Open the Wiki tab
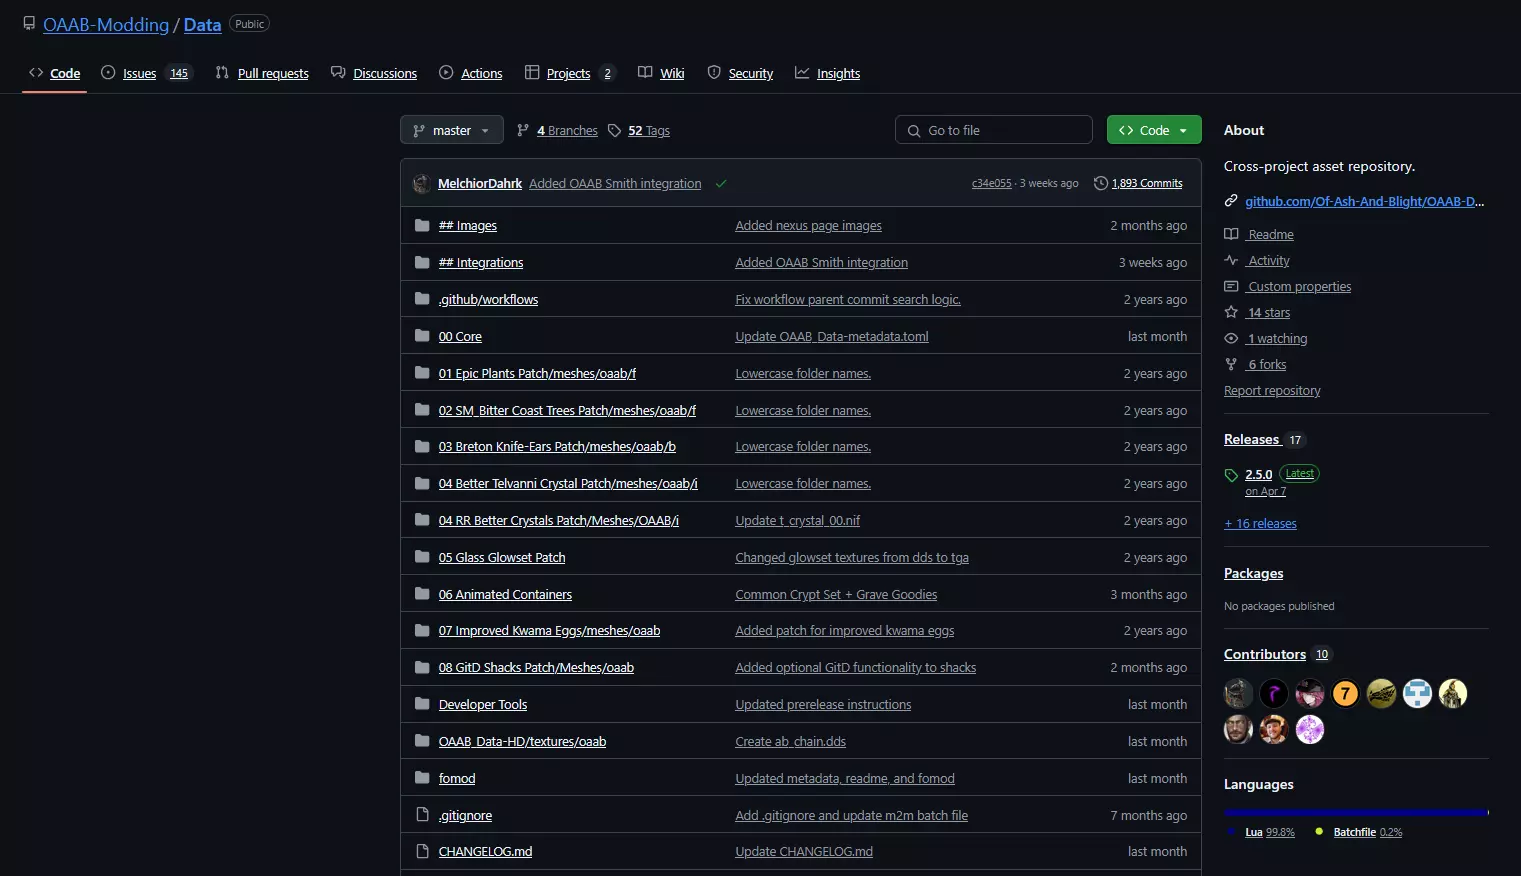The image size is (1521, 876). coord(661,73)
